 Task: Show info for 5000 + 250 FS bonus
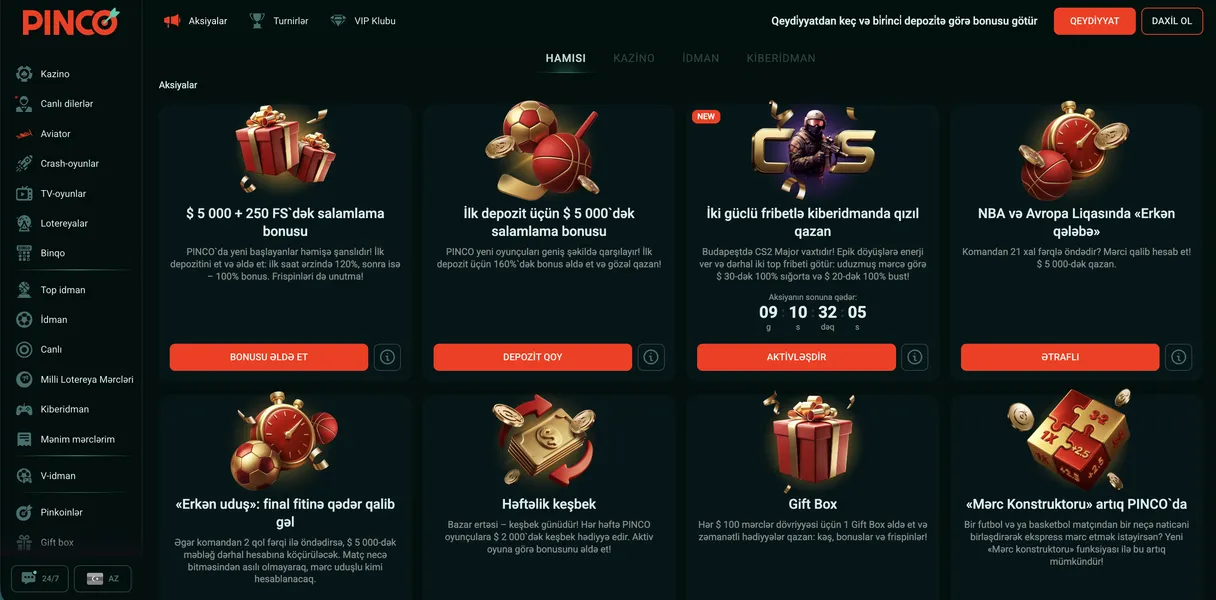(387, 357)
